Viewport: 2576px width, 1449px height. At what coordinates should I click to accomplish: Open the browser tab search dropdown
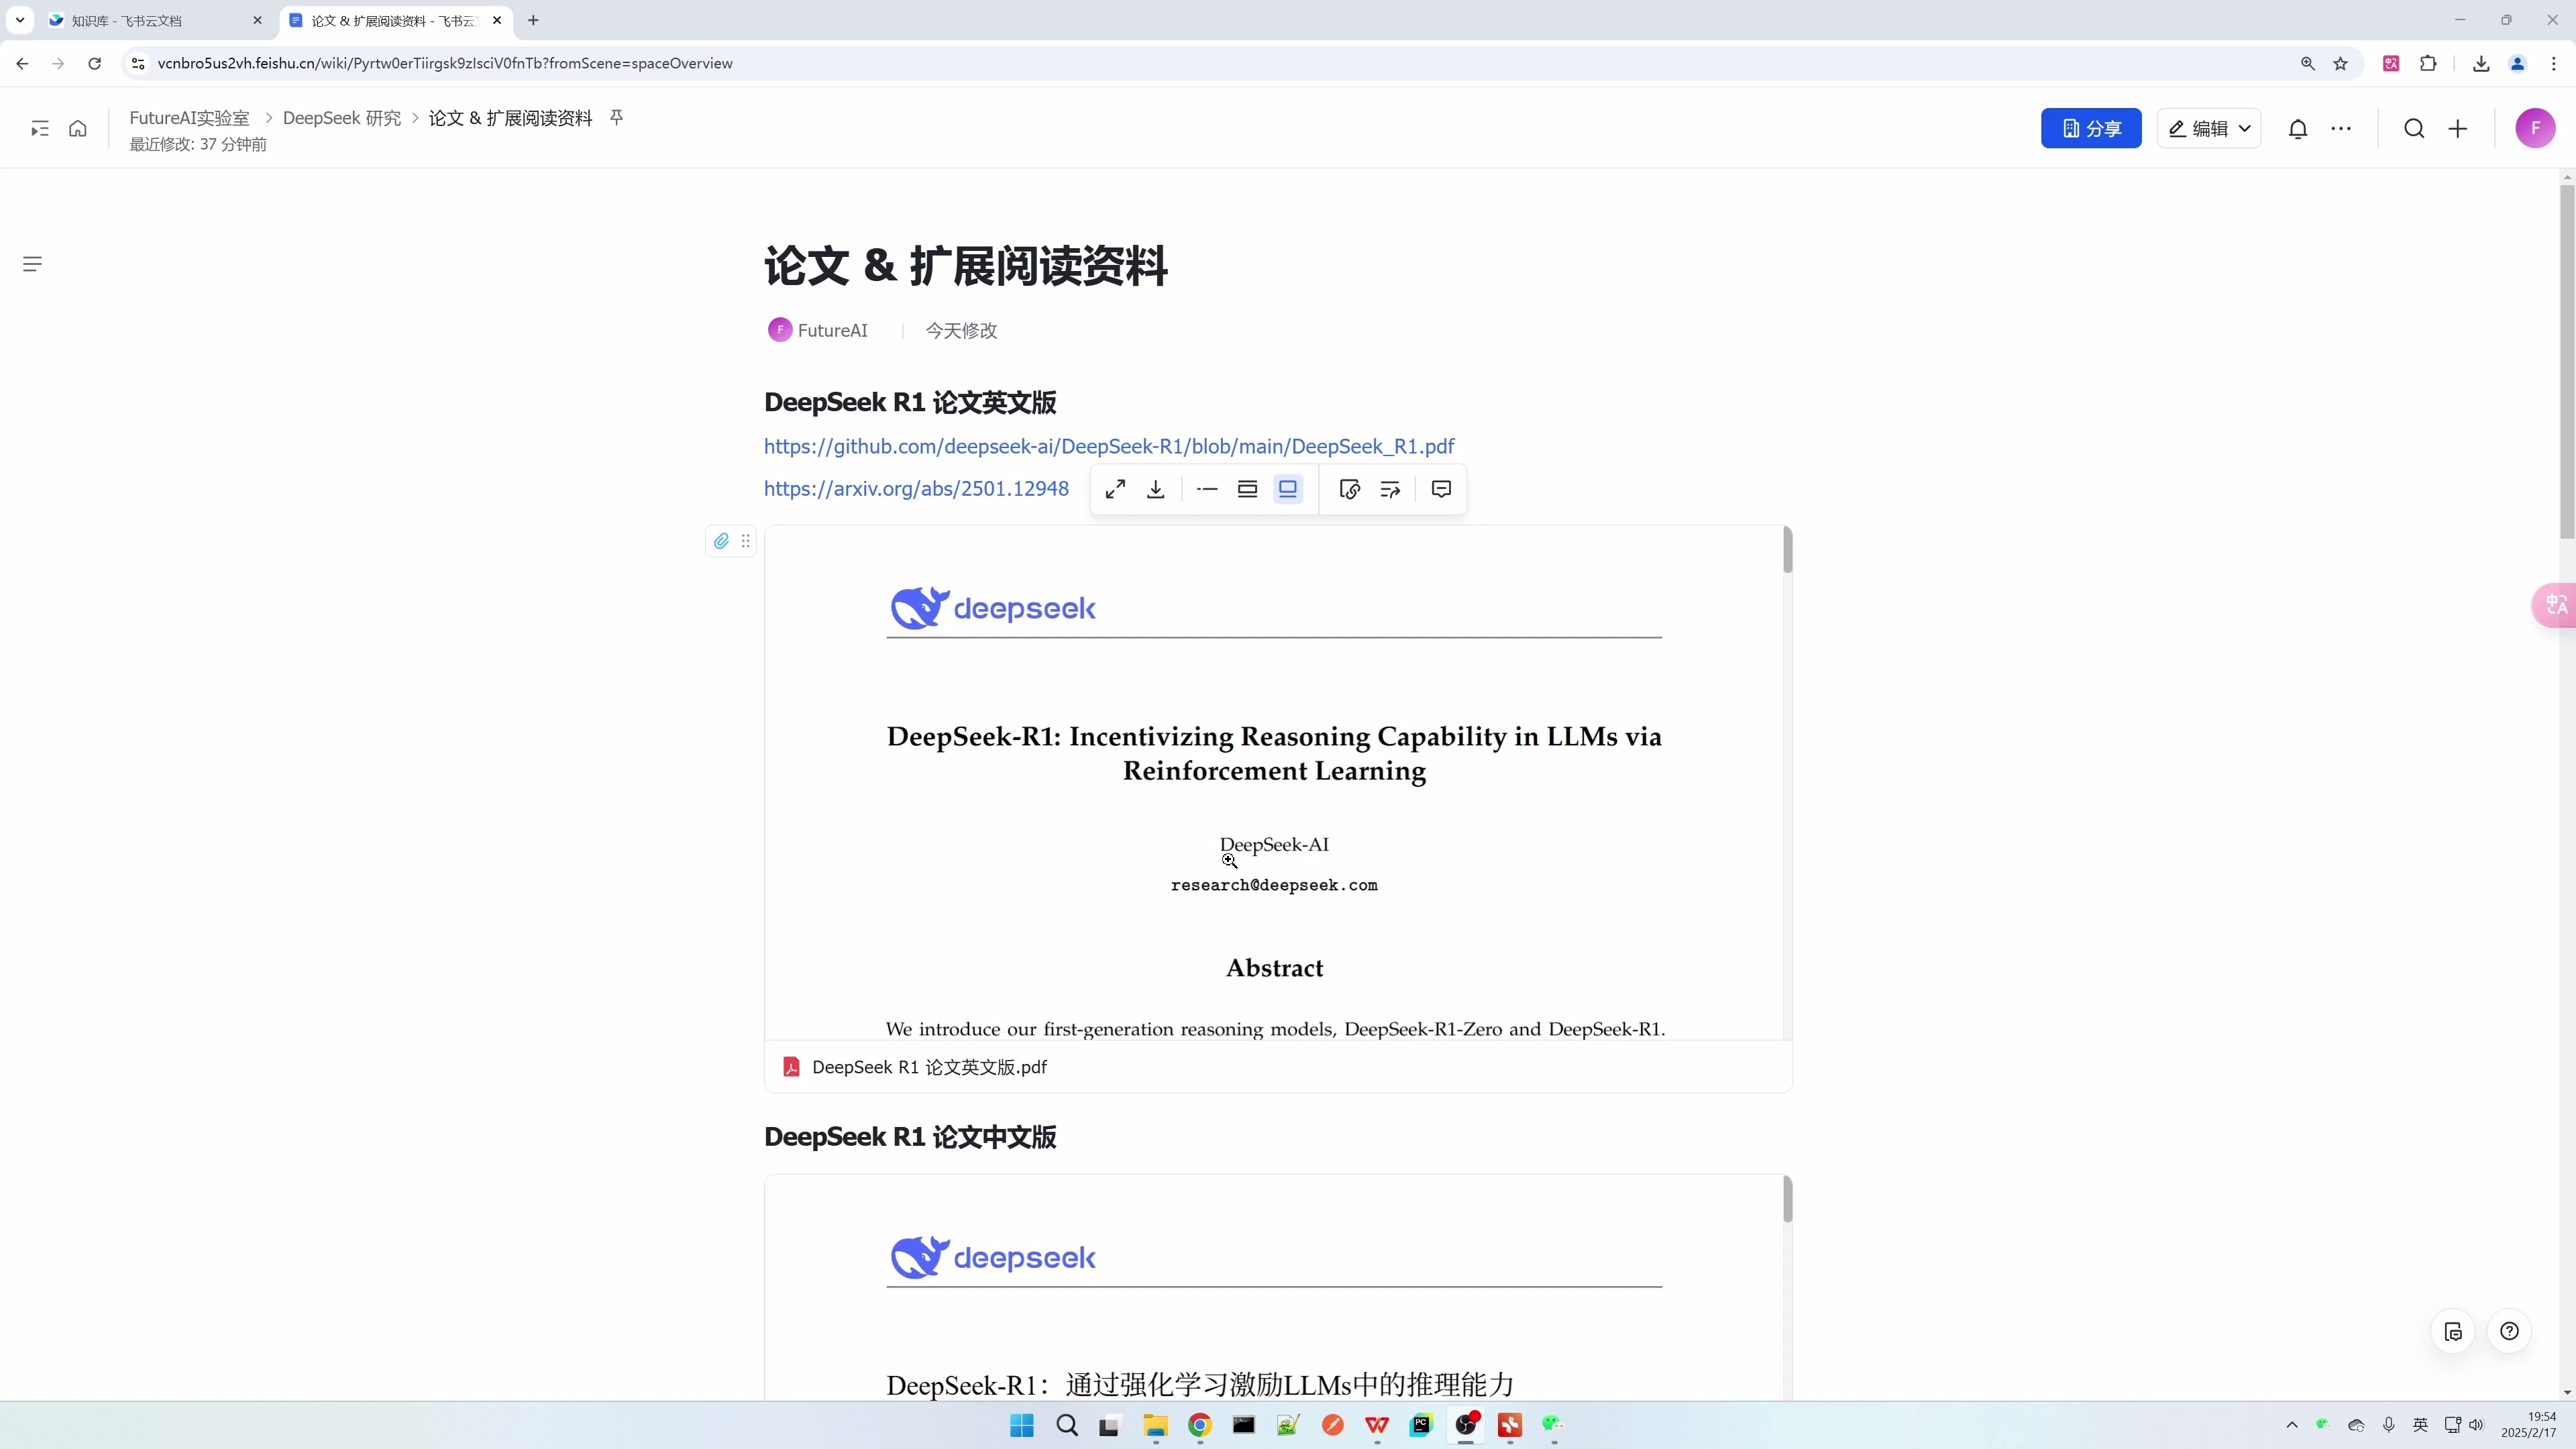click(x=19, y=20)
